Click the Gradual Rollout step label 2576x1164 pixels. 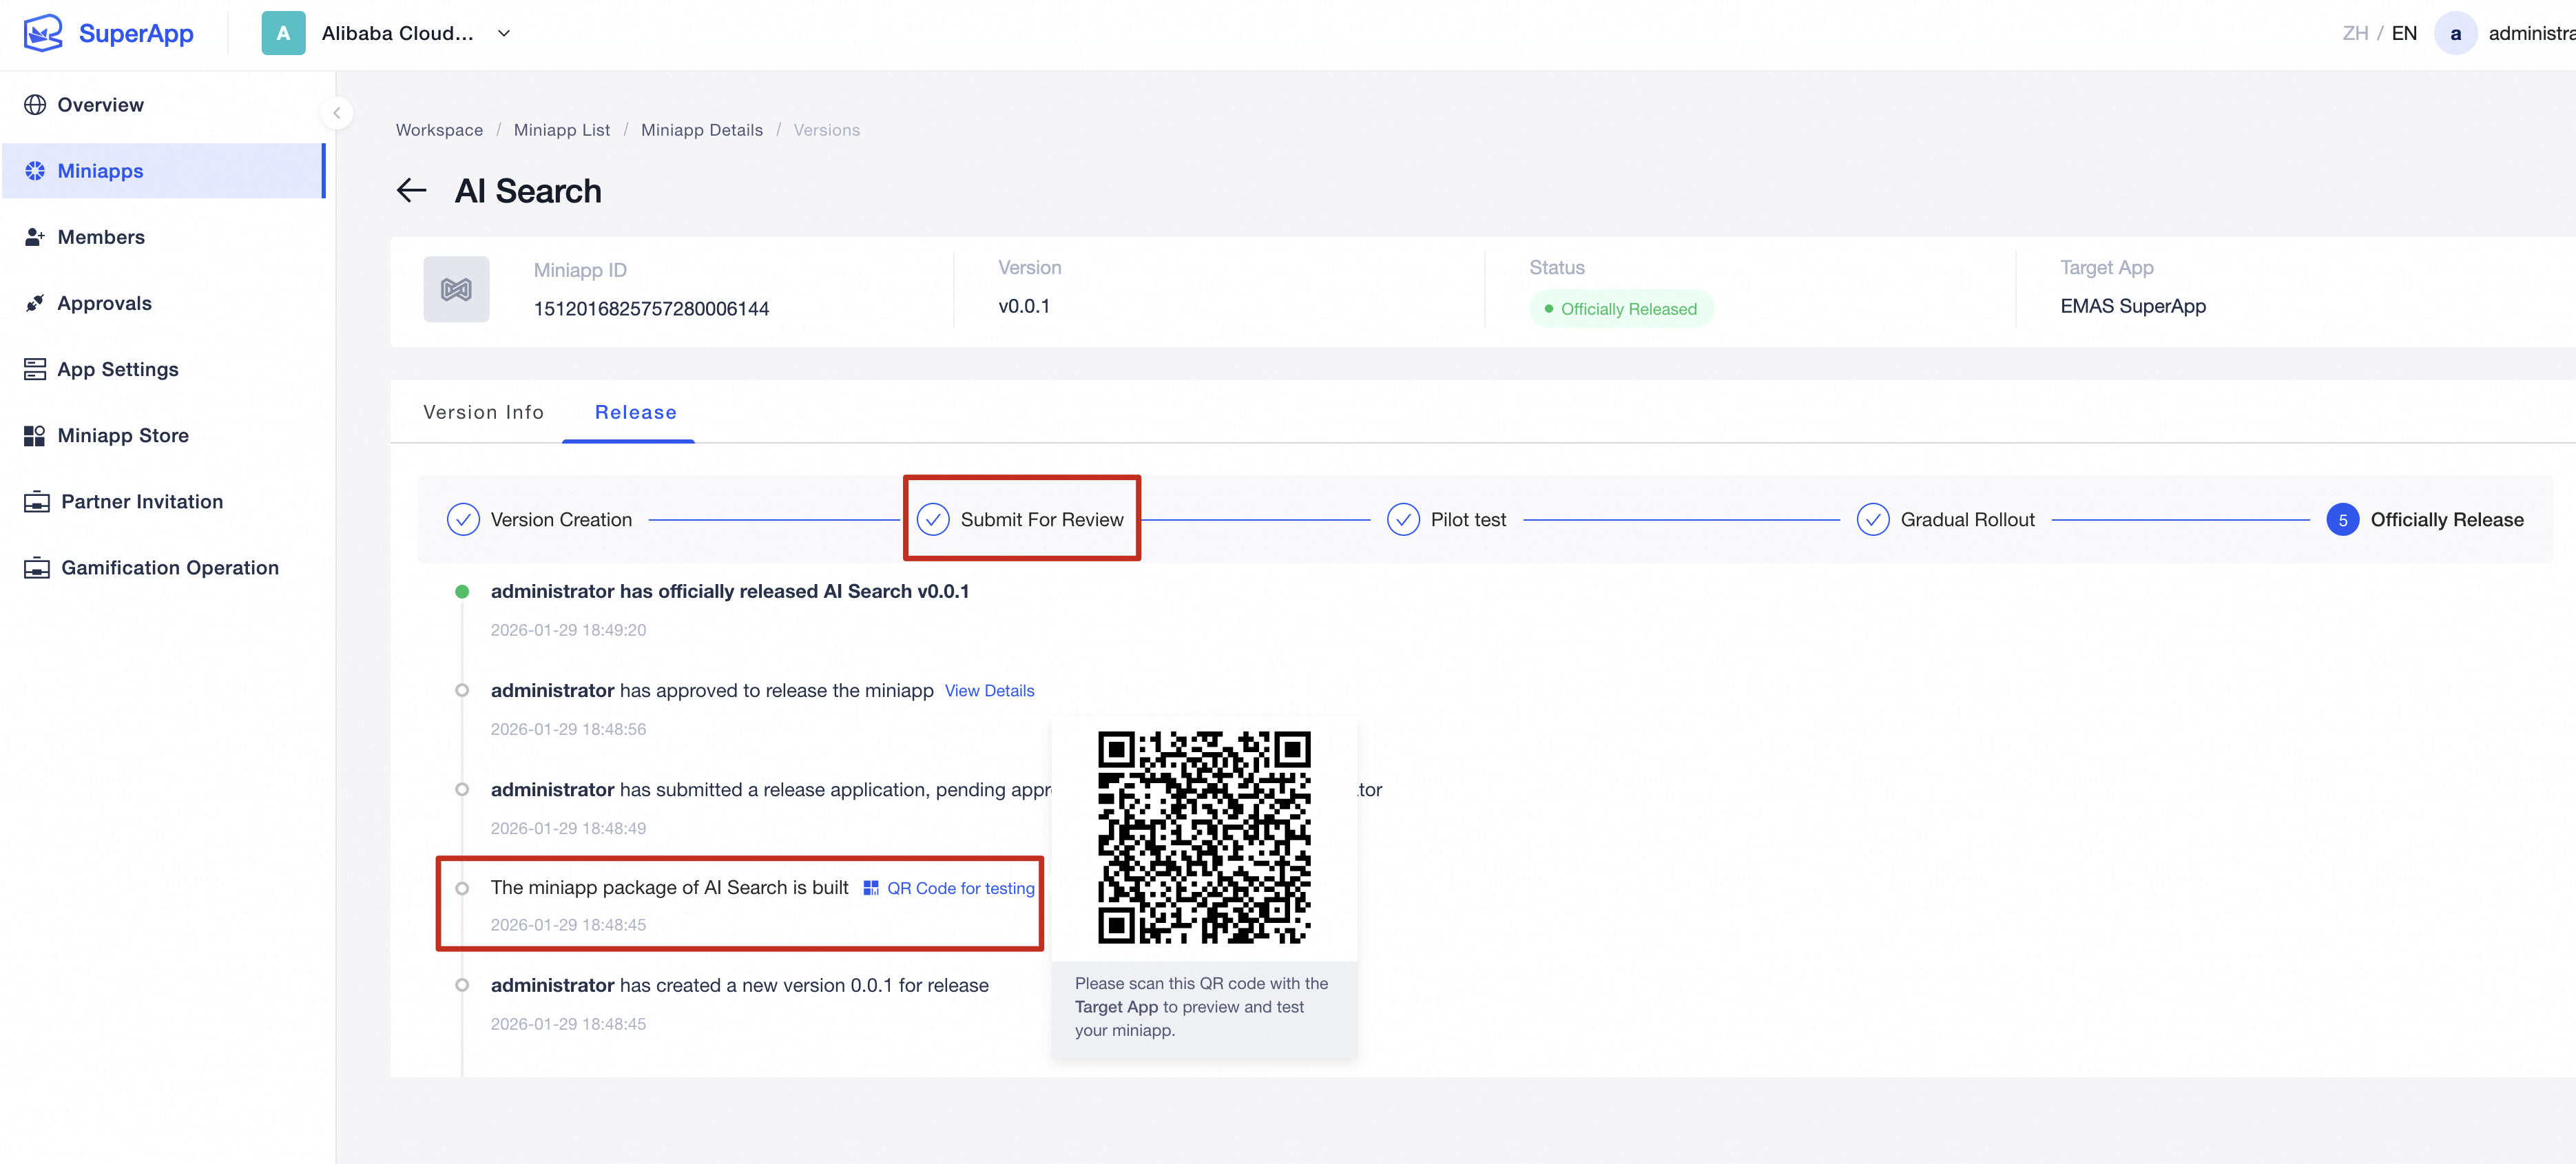[1967, 519]
